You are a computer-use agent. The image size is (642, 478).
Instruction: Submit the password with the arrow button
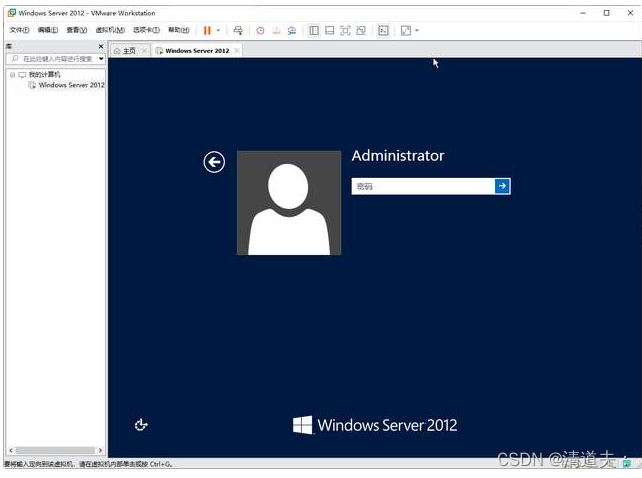pyautogui.click(x=502, y=186)
